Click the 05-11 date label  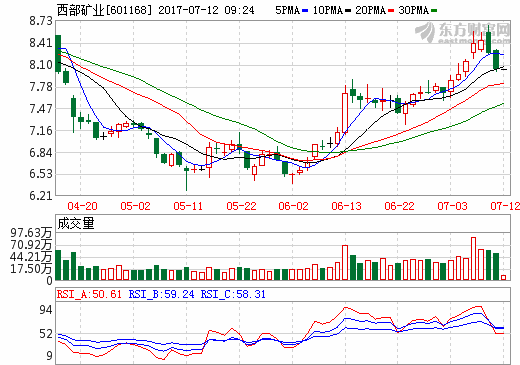pos(188,206)
